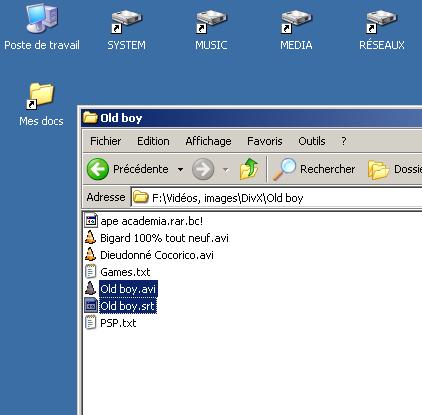The width and height of the screenshot is (422, 415).
Task: Click the green Précédente back arrow
Action: coord(98,169)
